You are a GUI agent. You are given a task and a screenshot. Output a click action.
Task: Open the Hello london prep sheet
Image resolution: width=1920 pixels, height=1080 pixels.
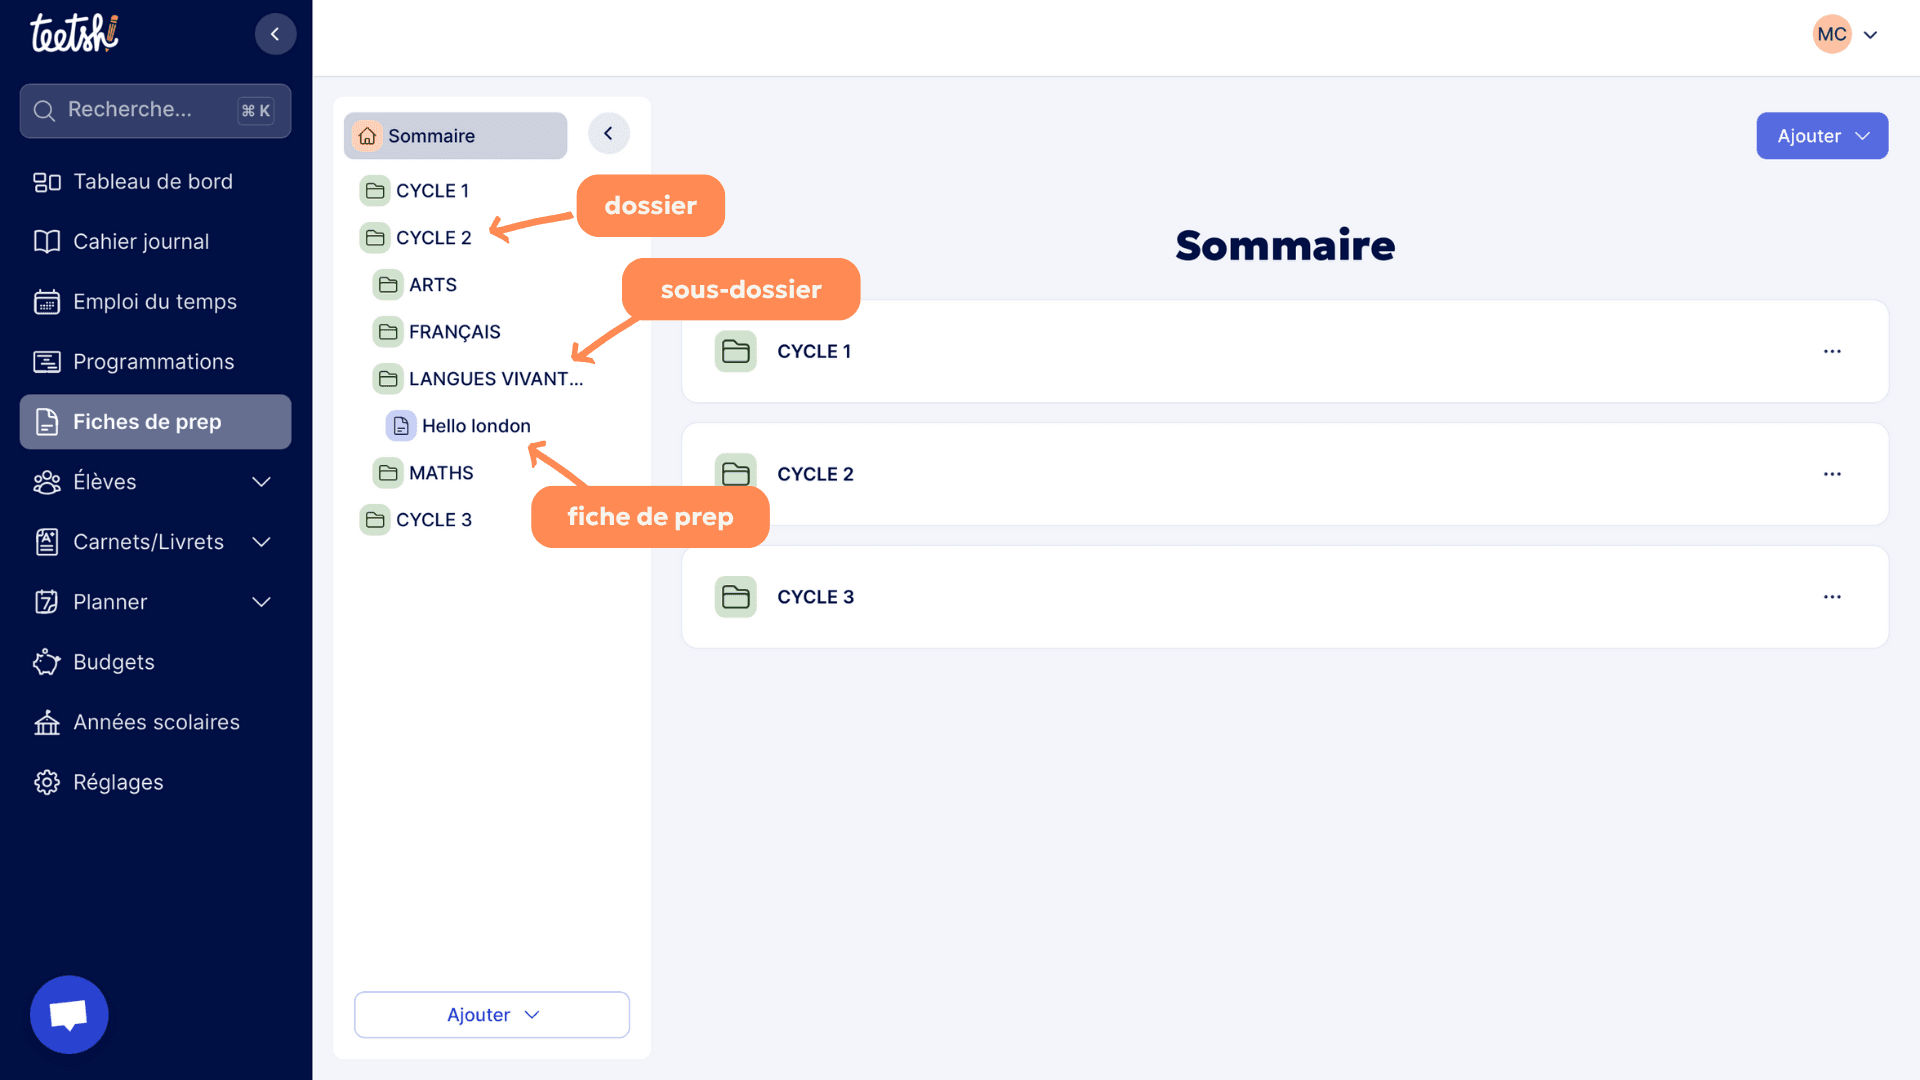[475, 426]
